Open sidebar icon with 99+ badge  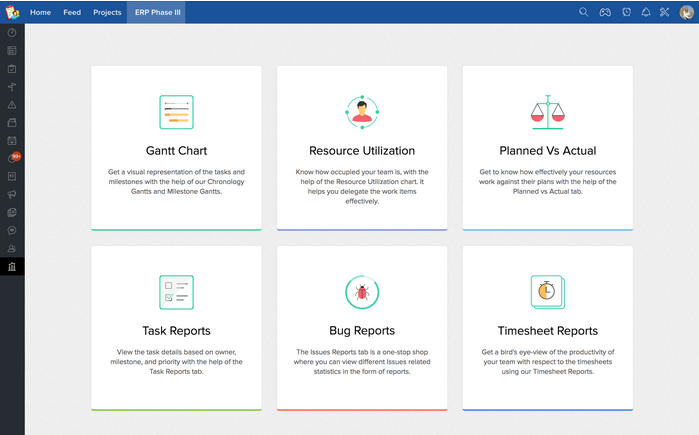tap(13, 158)
